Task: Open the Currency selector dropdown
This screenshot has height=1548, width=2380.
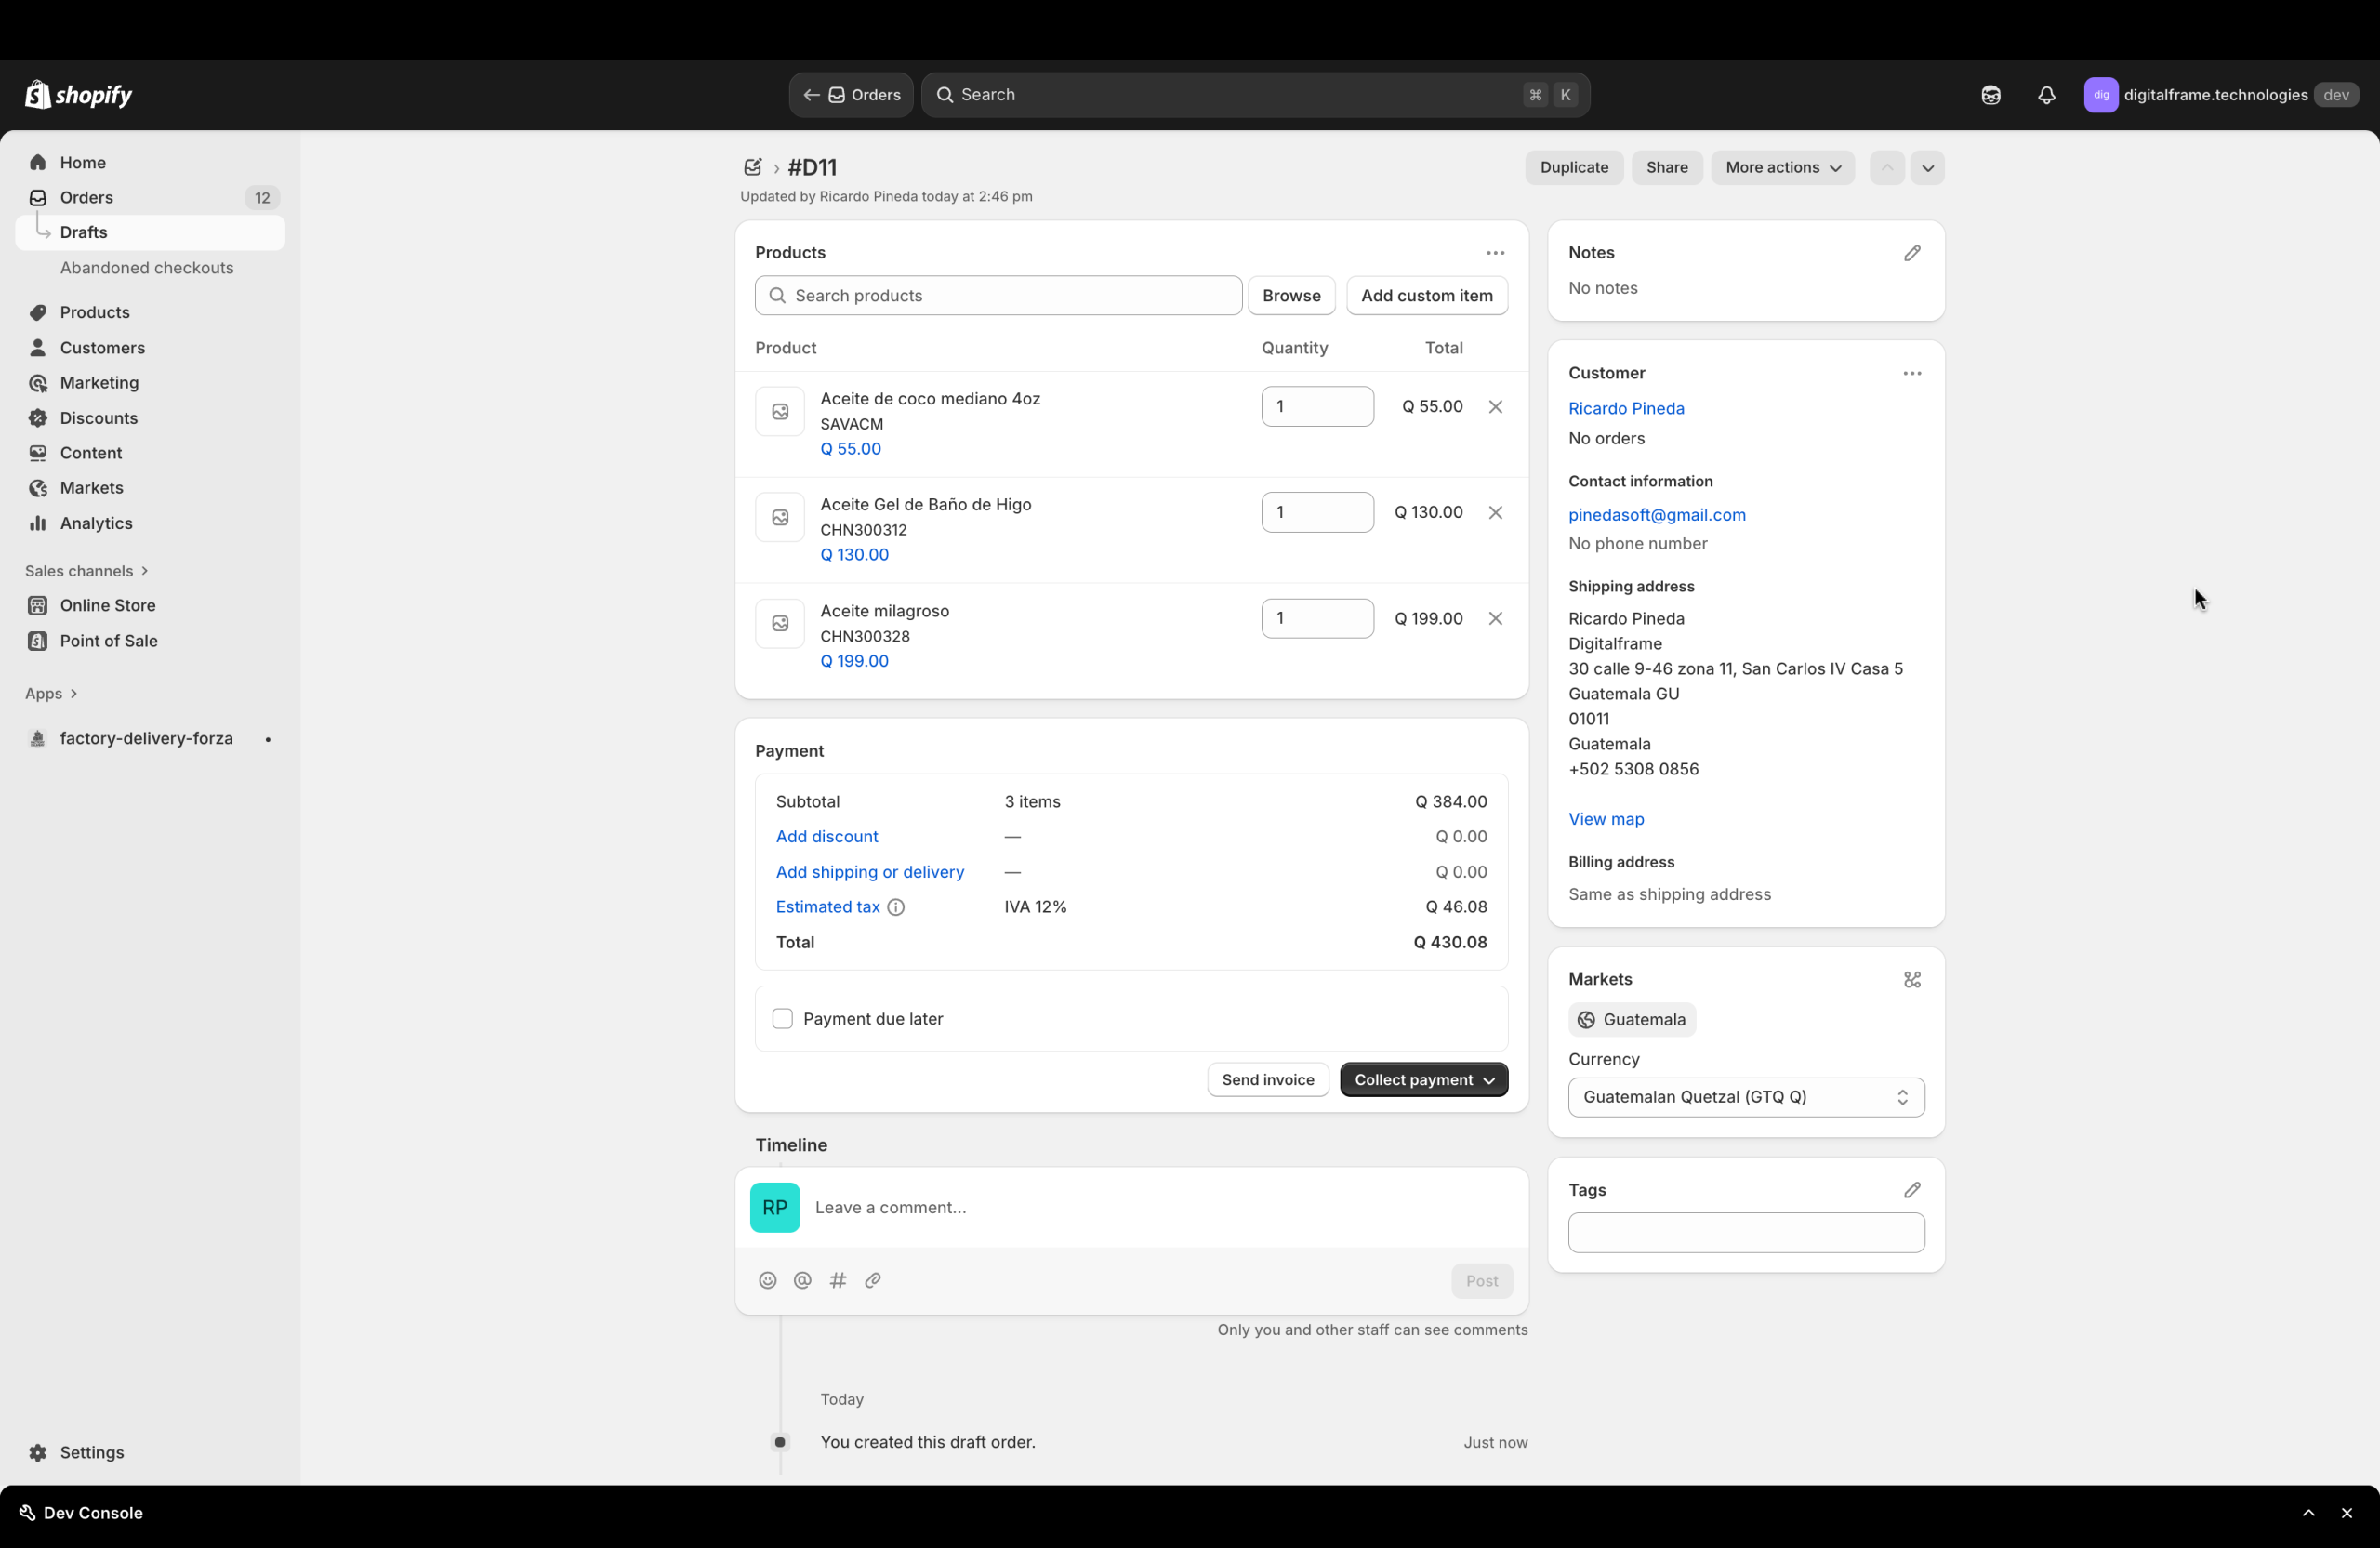Action: (1745, 1097)
